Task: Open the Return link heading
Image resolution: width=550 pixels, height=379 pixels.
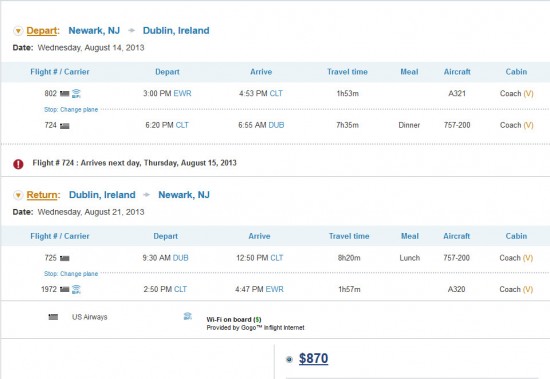Action: coord(42,195)
